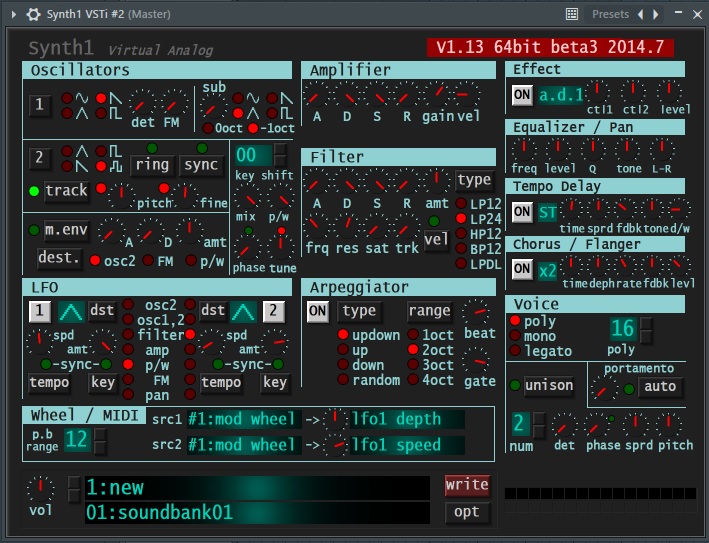Toggle Chorus / Flanger ON button
The image size is (709, 543).
(x=522, y=269)
